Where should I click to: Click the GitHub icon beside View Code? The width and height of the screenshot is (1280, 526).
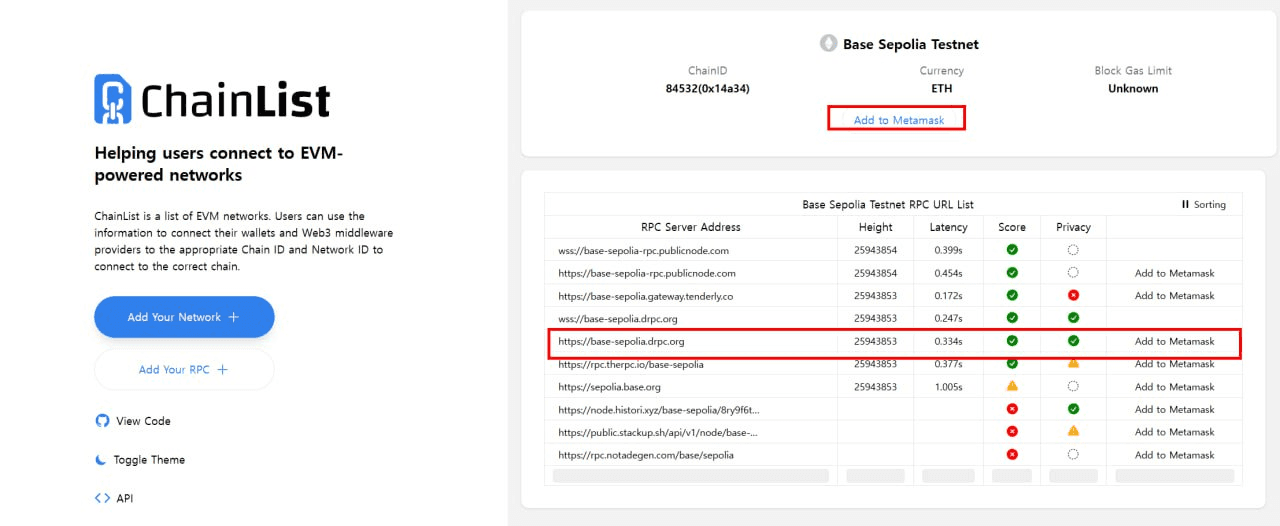tap(102, 421)
